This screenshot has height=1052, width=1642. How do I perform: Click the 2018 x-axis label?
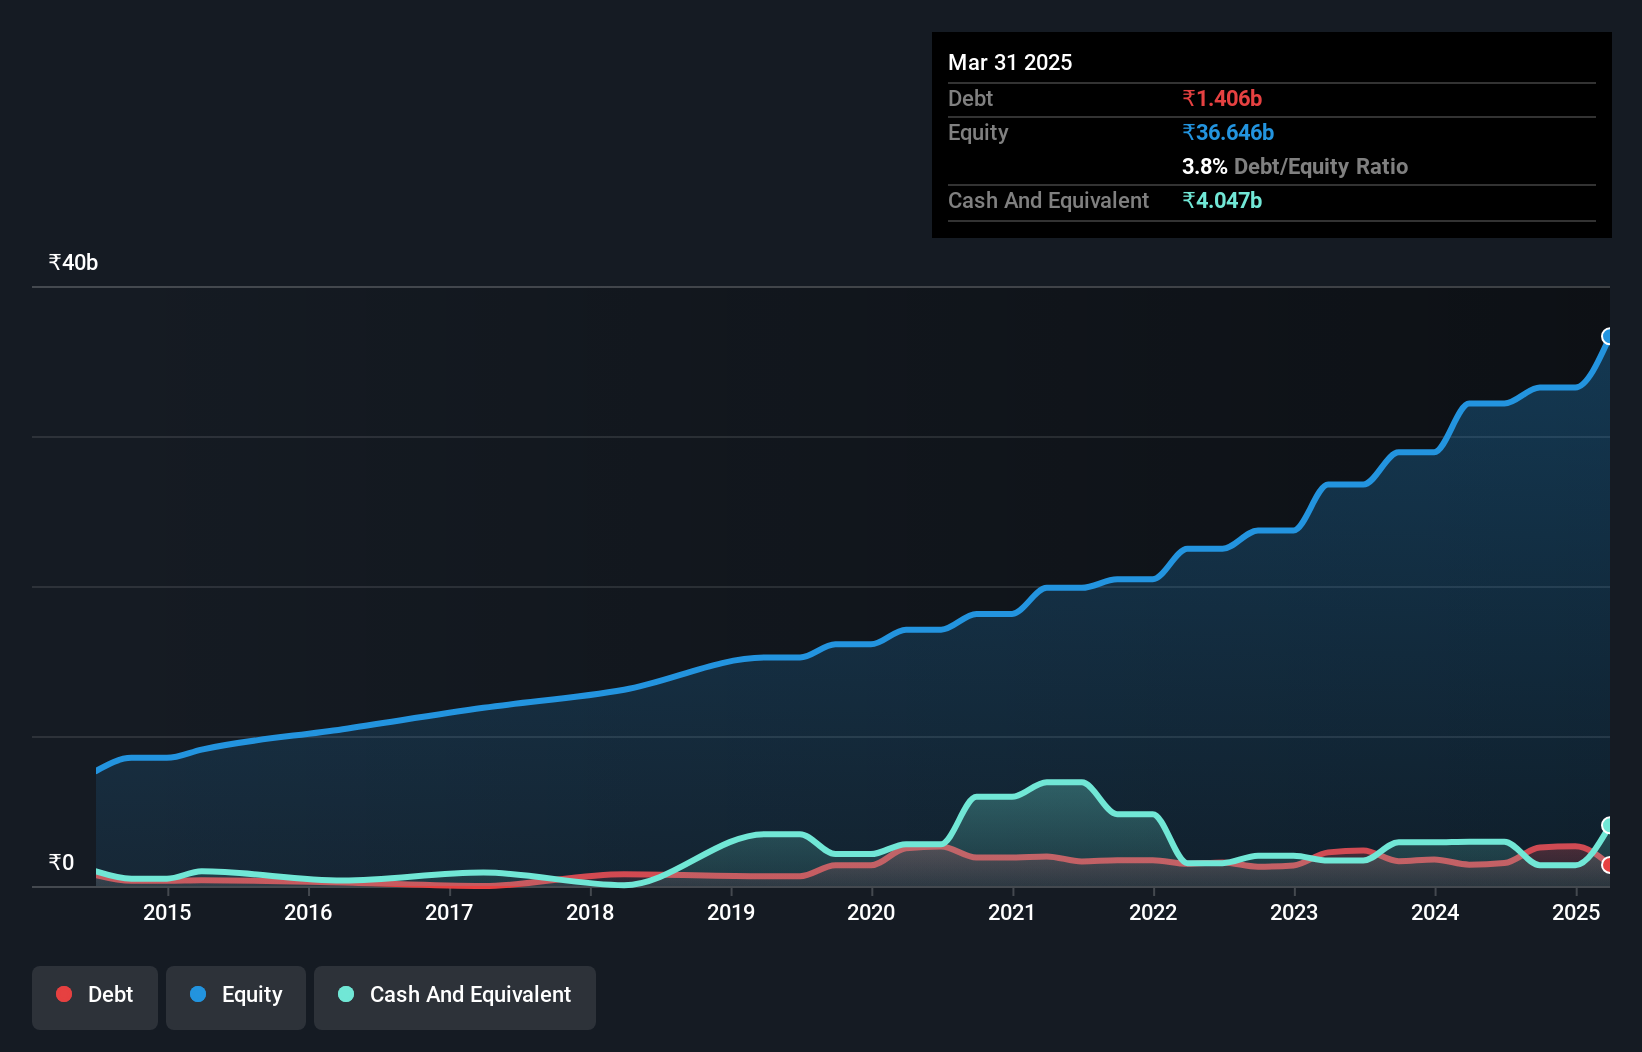(x=590, y=912)
